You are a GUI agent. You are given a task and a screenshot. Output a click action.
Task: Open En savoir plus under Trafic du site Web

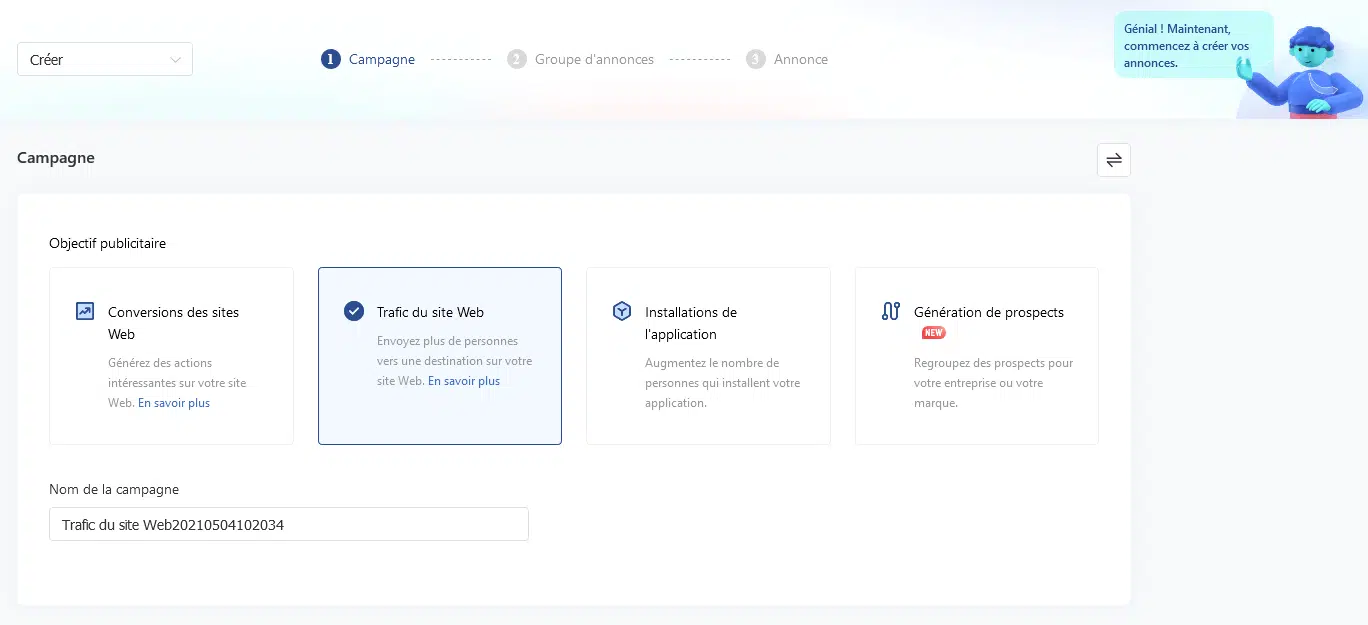(x=464, y=381)
